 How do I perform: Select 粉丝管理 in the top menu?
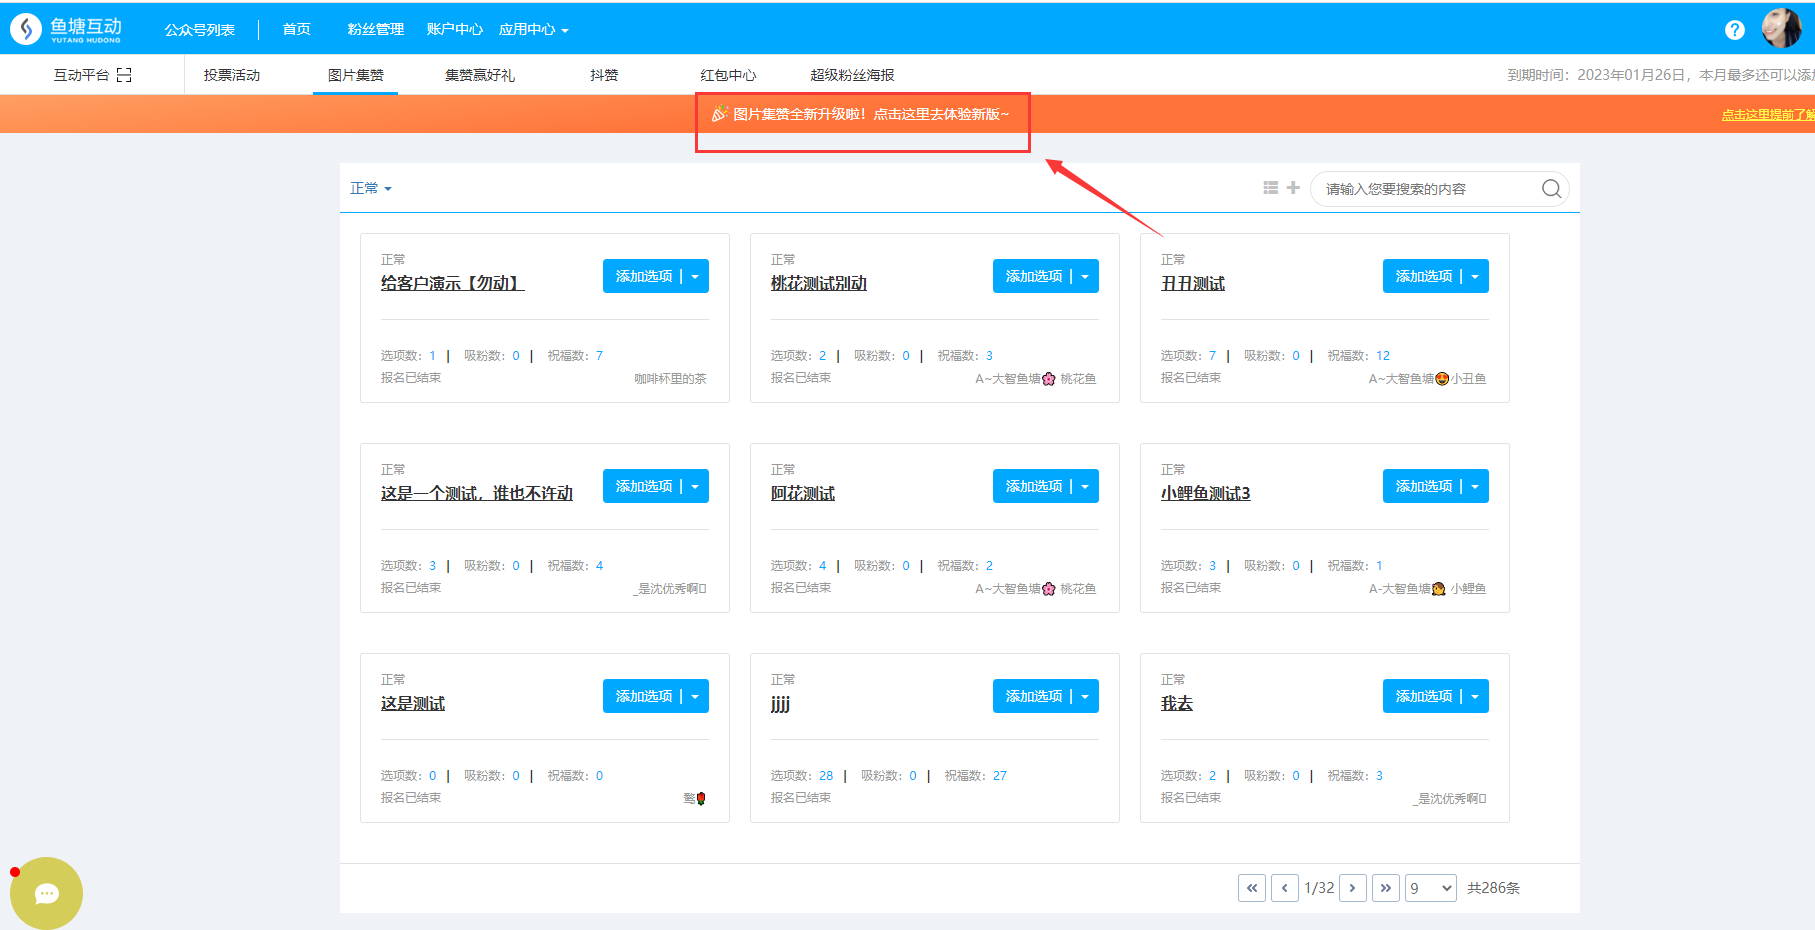pyautogui.click(x=375, y=30)
